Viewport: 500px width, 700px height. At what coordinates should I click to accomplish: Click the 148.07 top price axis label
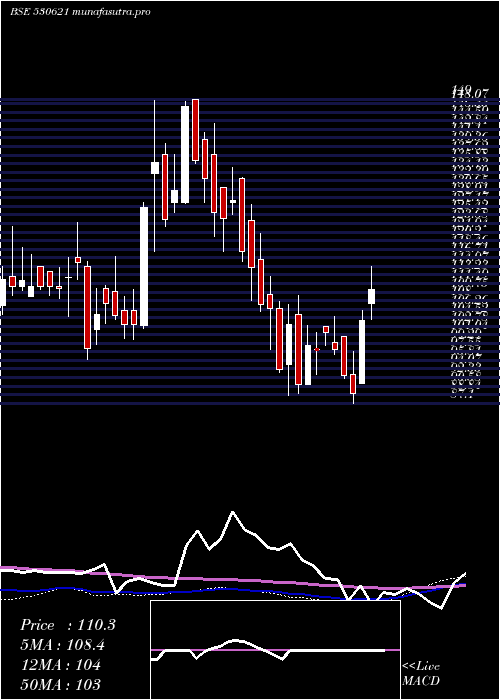click(469, 93)
